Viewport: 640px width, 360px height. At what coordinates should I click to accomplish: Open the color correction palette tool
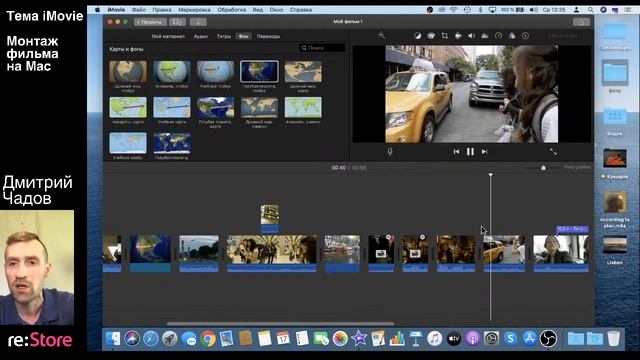pos(431,36)
